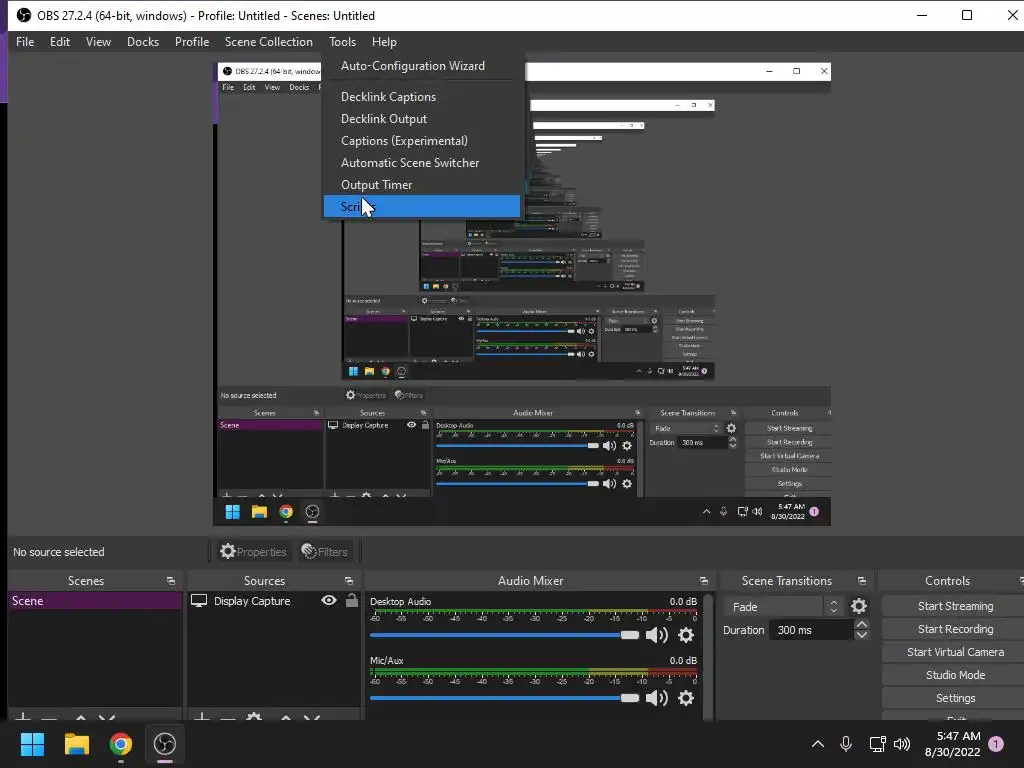Open Desktop Audio settings gear
The width and height of the screenshot is (1024, 768).
click(686, 635)
